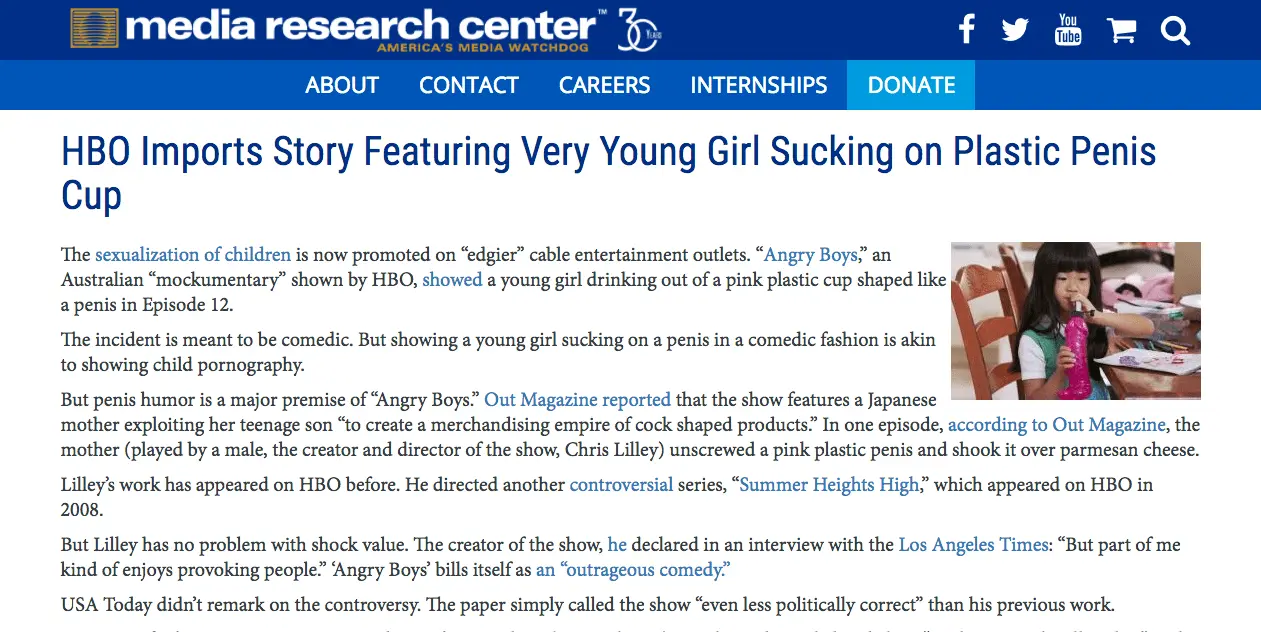Open the About menu item

(342, 85)
